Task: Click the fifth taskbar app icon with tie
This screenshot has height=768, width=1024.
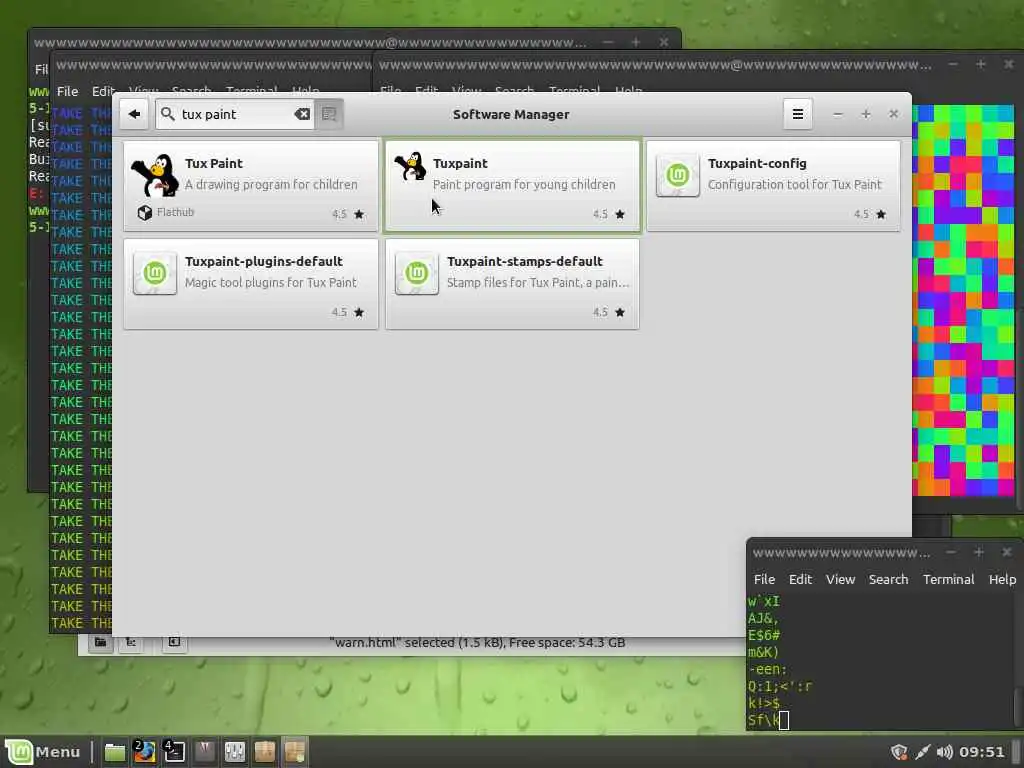Action: tap(204, 752)
